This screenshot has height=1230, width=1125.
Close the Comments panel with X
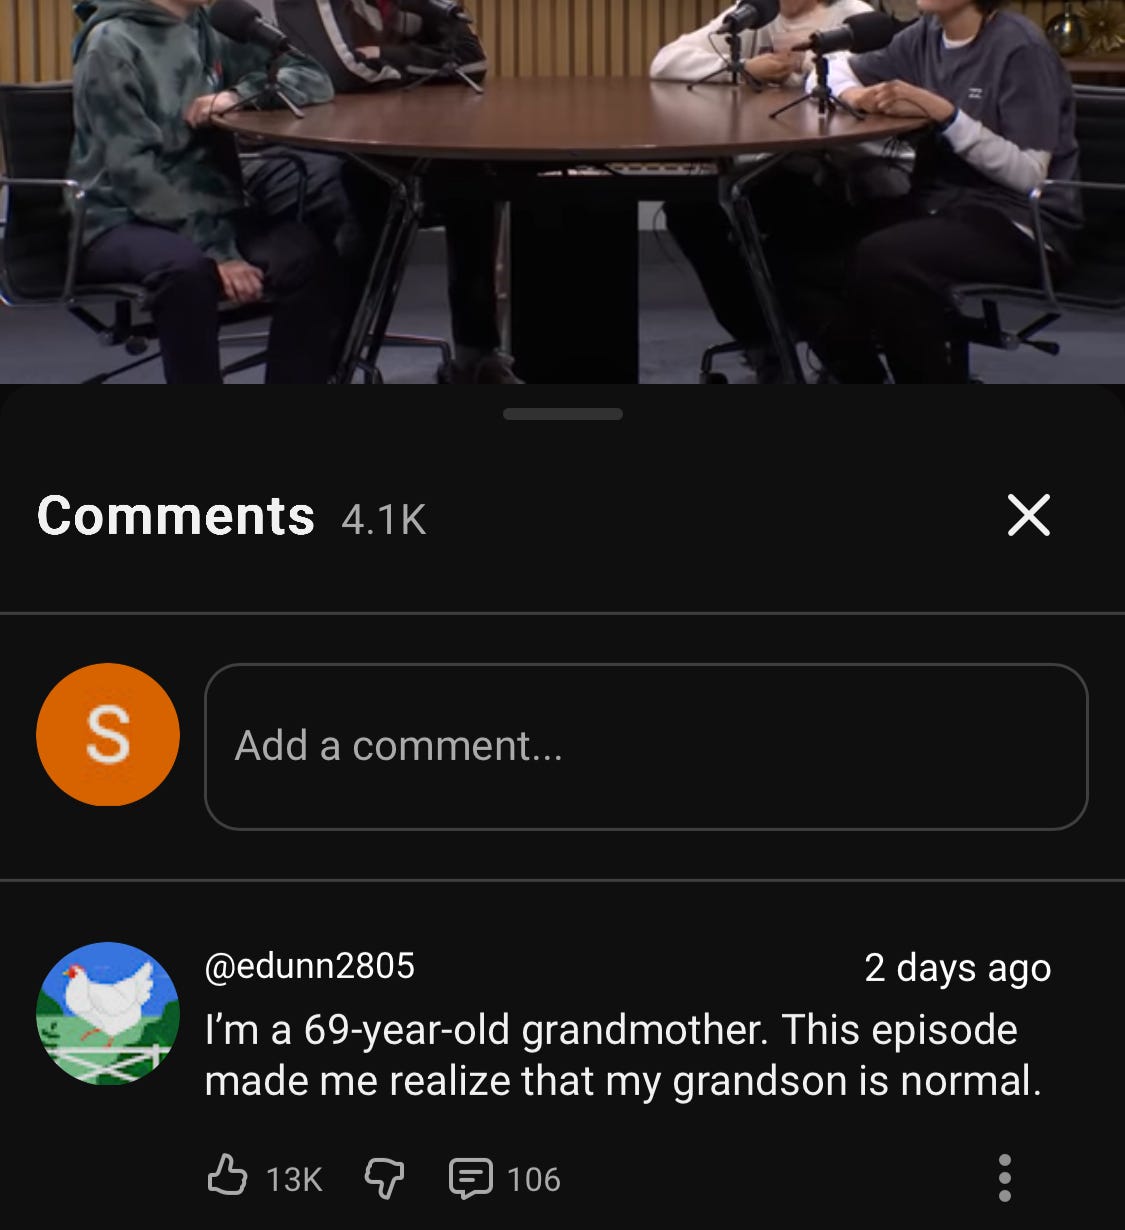coord(1028,515)
